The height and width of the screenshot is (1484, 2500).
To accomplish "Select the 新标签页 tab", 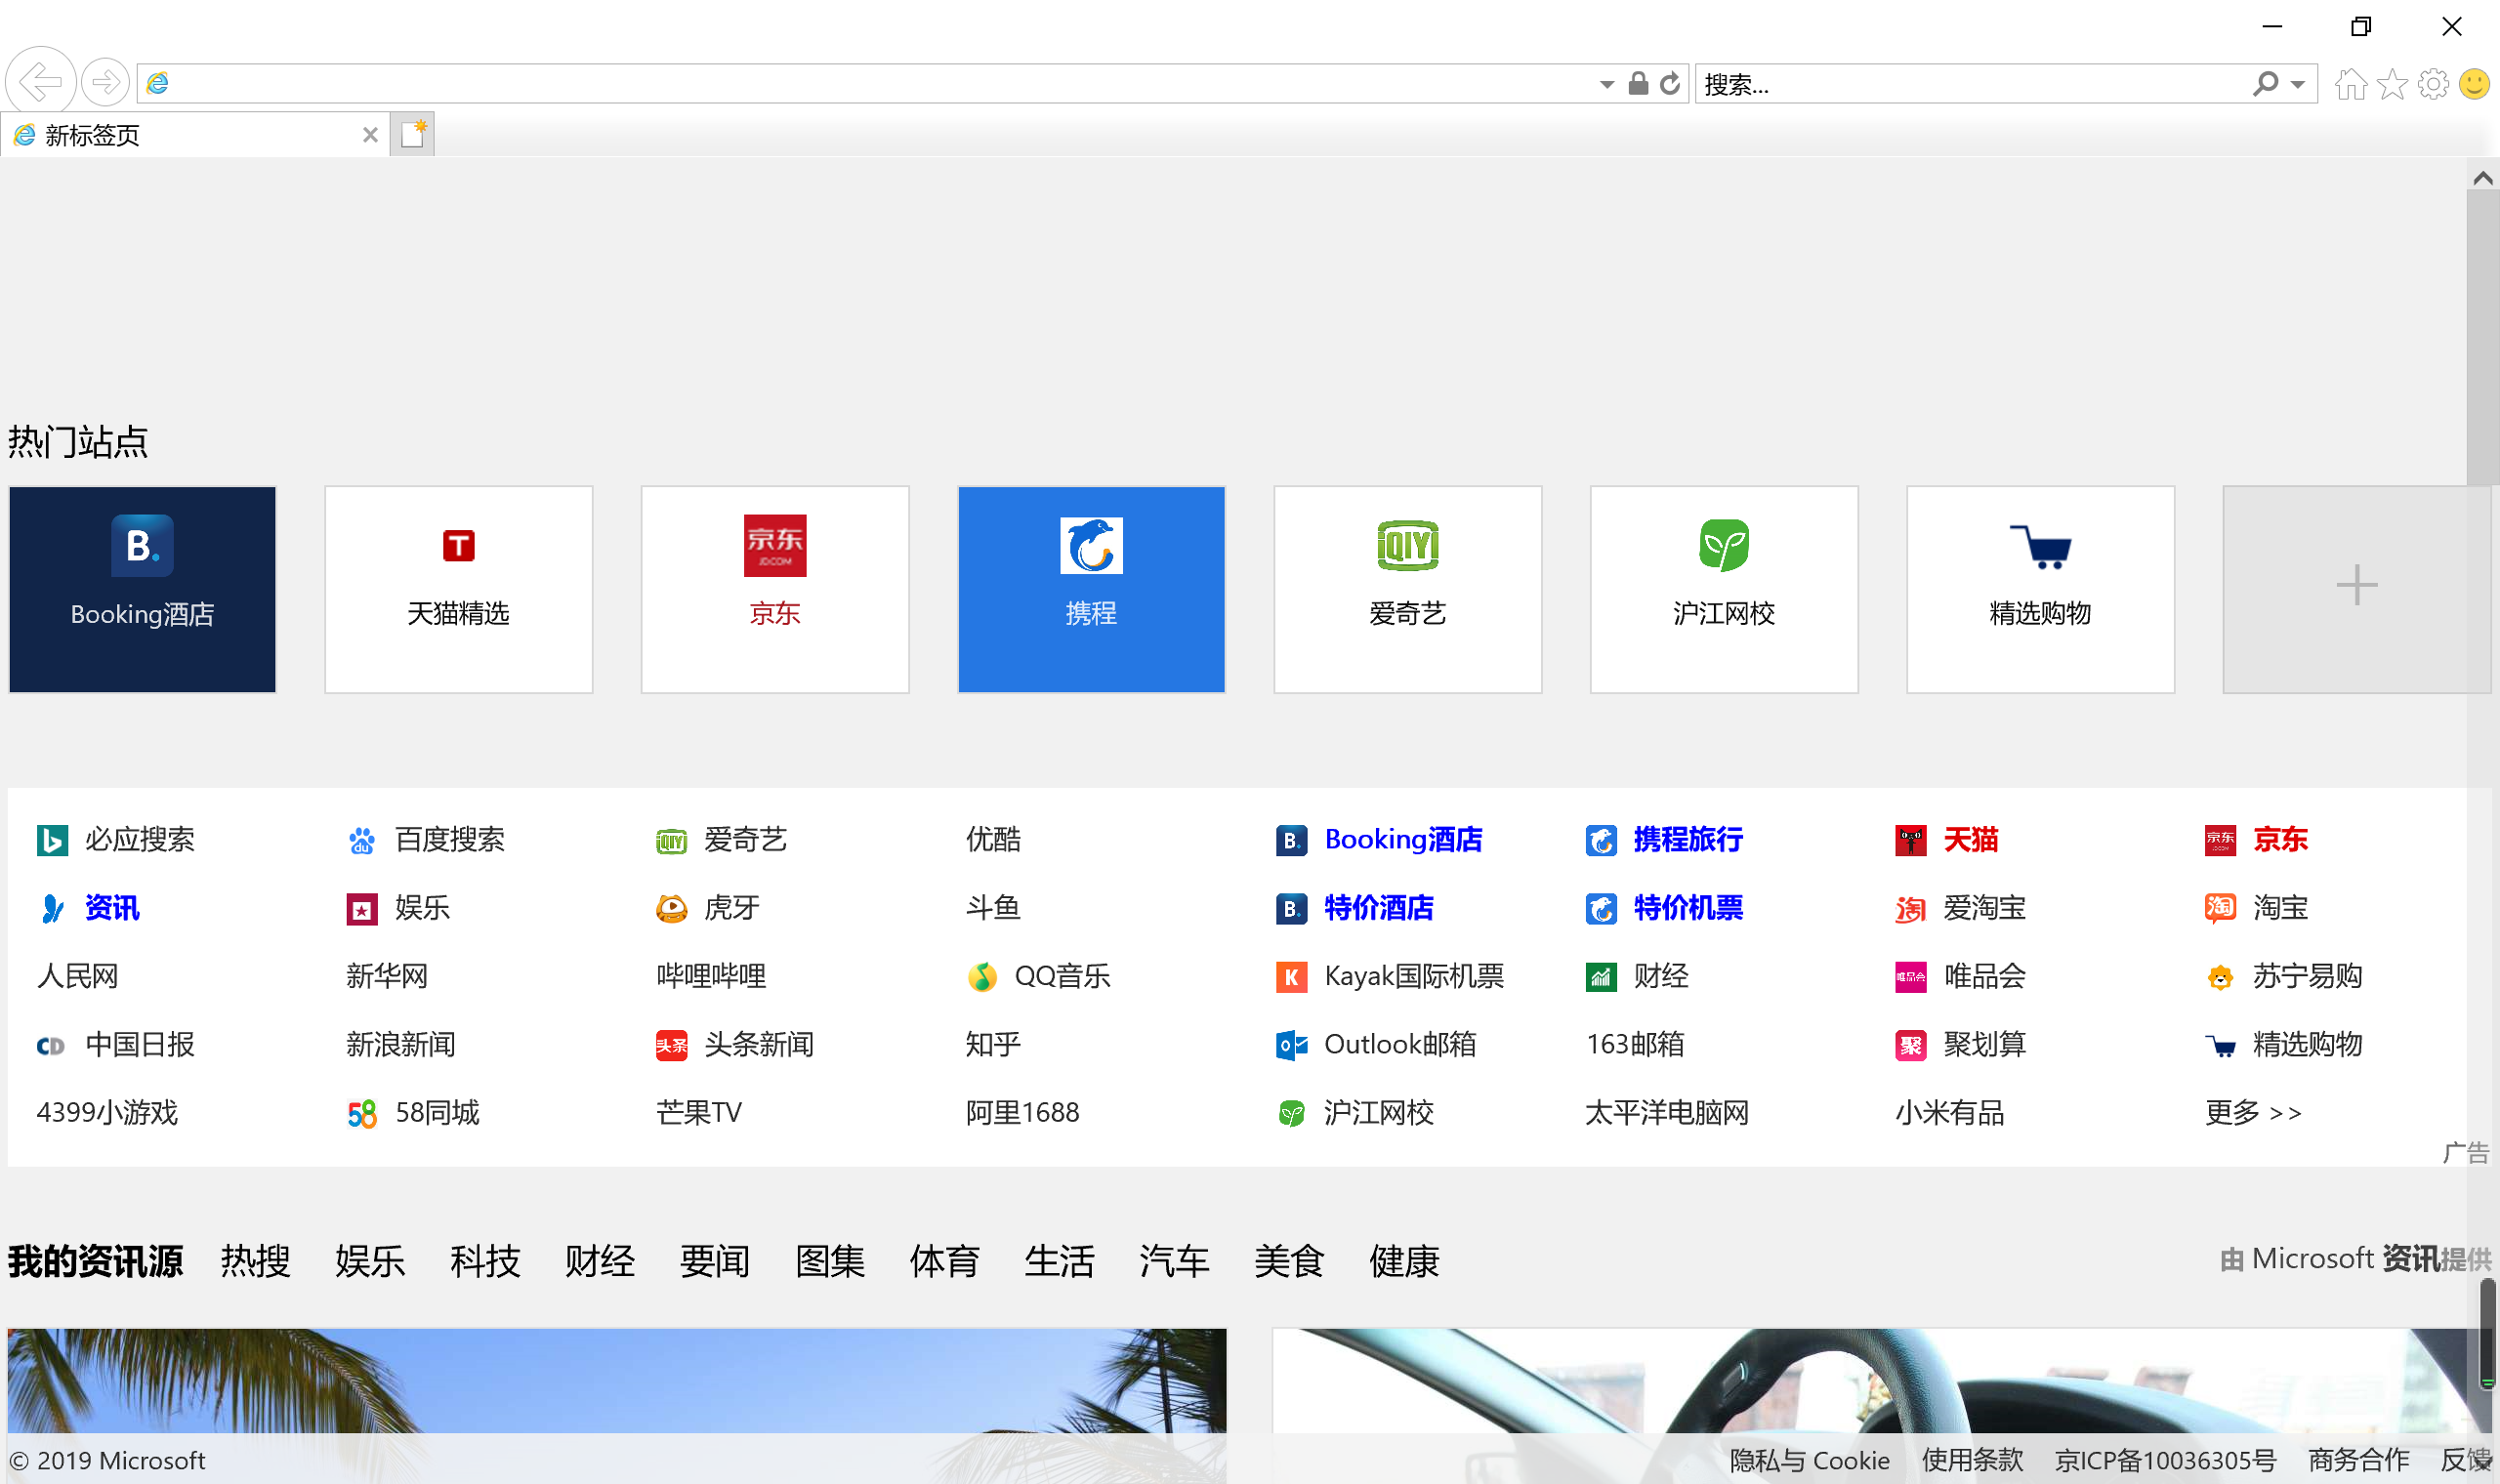I will (x=195, y=135).
